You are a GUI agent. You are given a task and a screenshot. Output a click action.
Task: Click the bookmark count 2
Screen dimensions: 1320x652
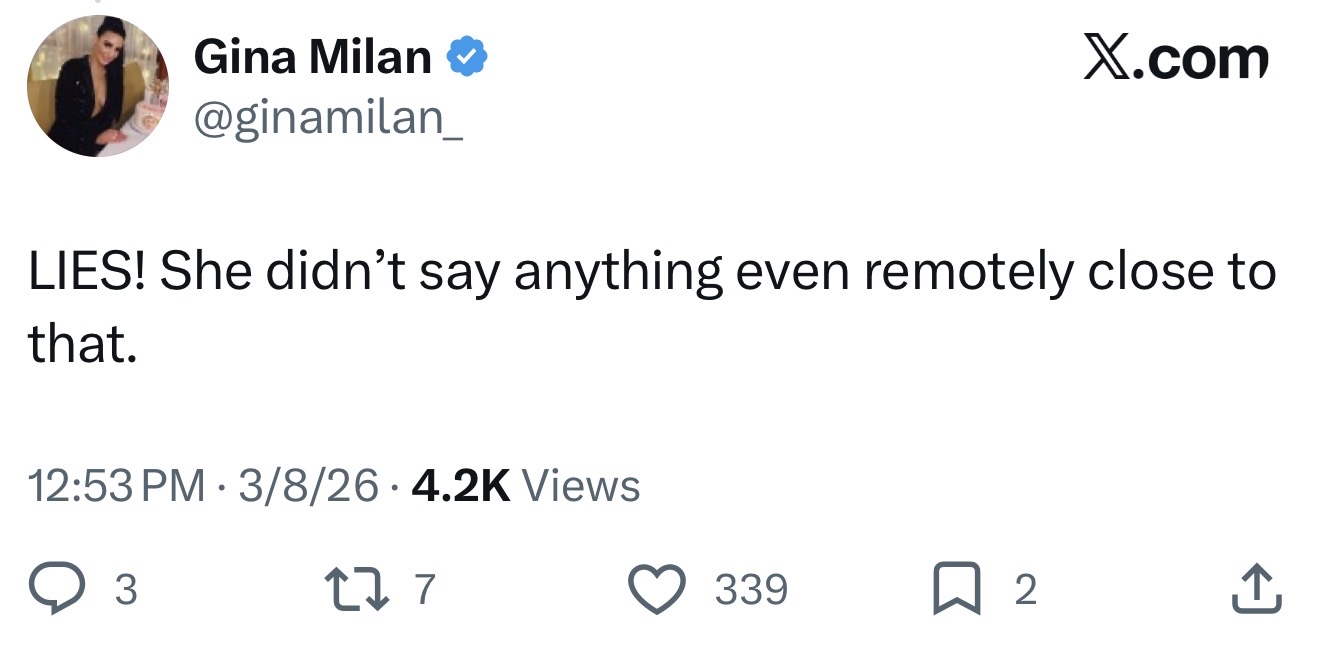coord(1025,590)
